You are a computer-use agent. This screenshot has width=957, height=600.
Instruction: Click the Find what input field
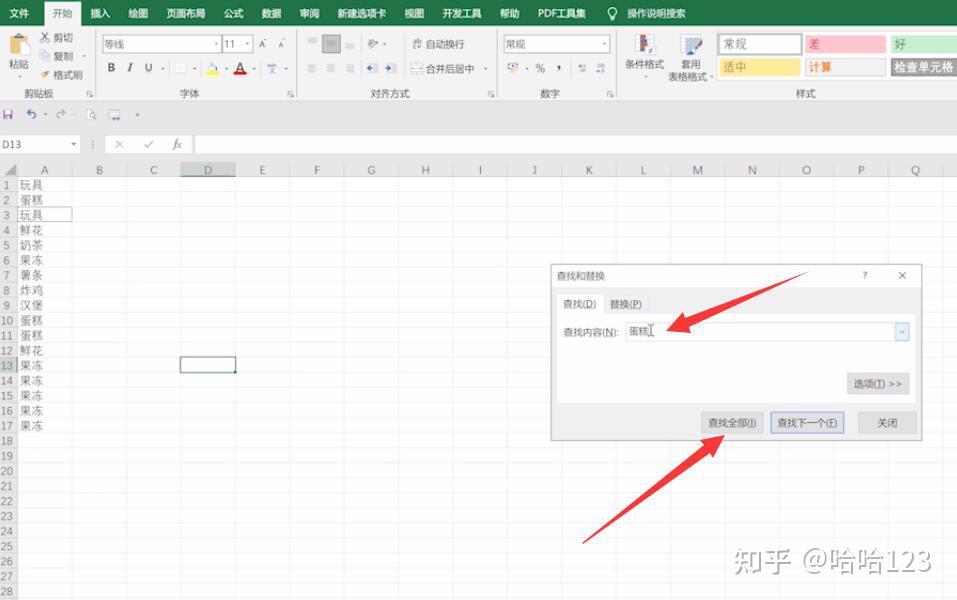click(760, 331)
